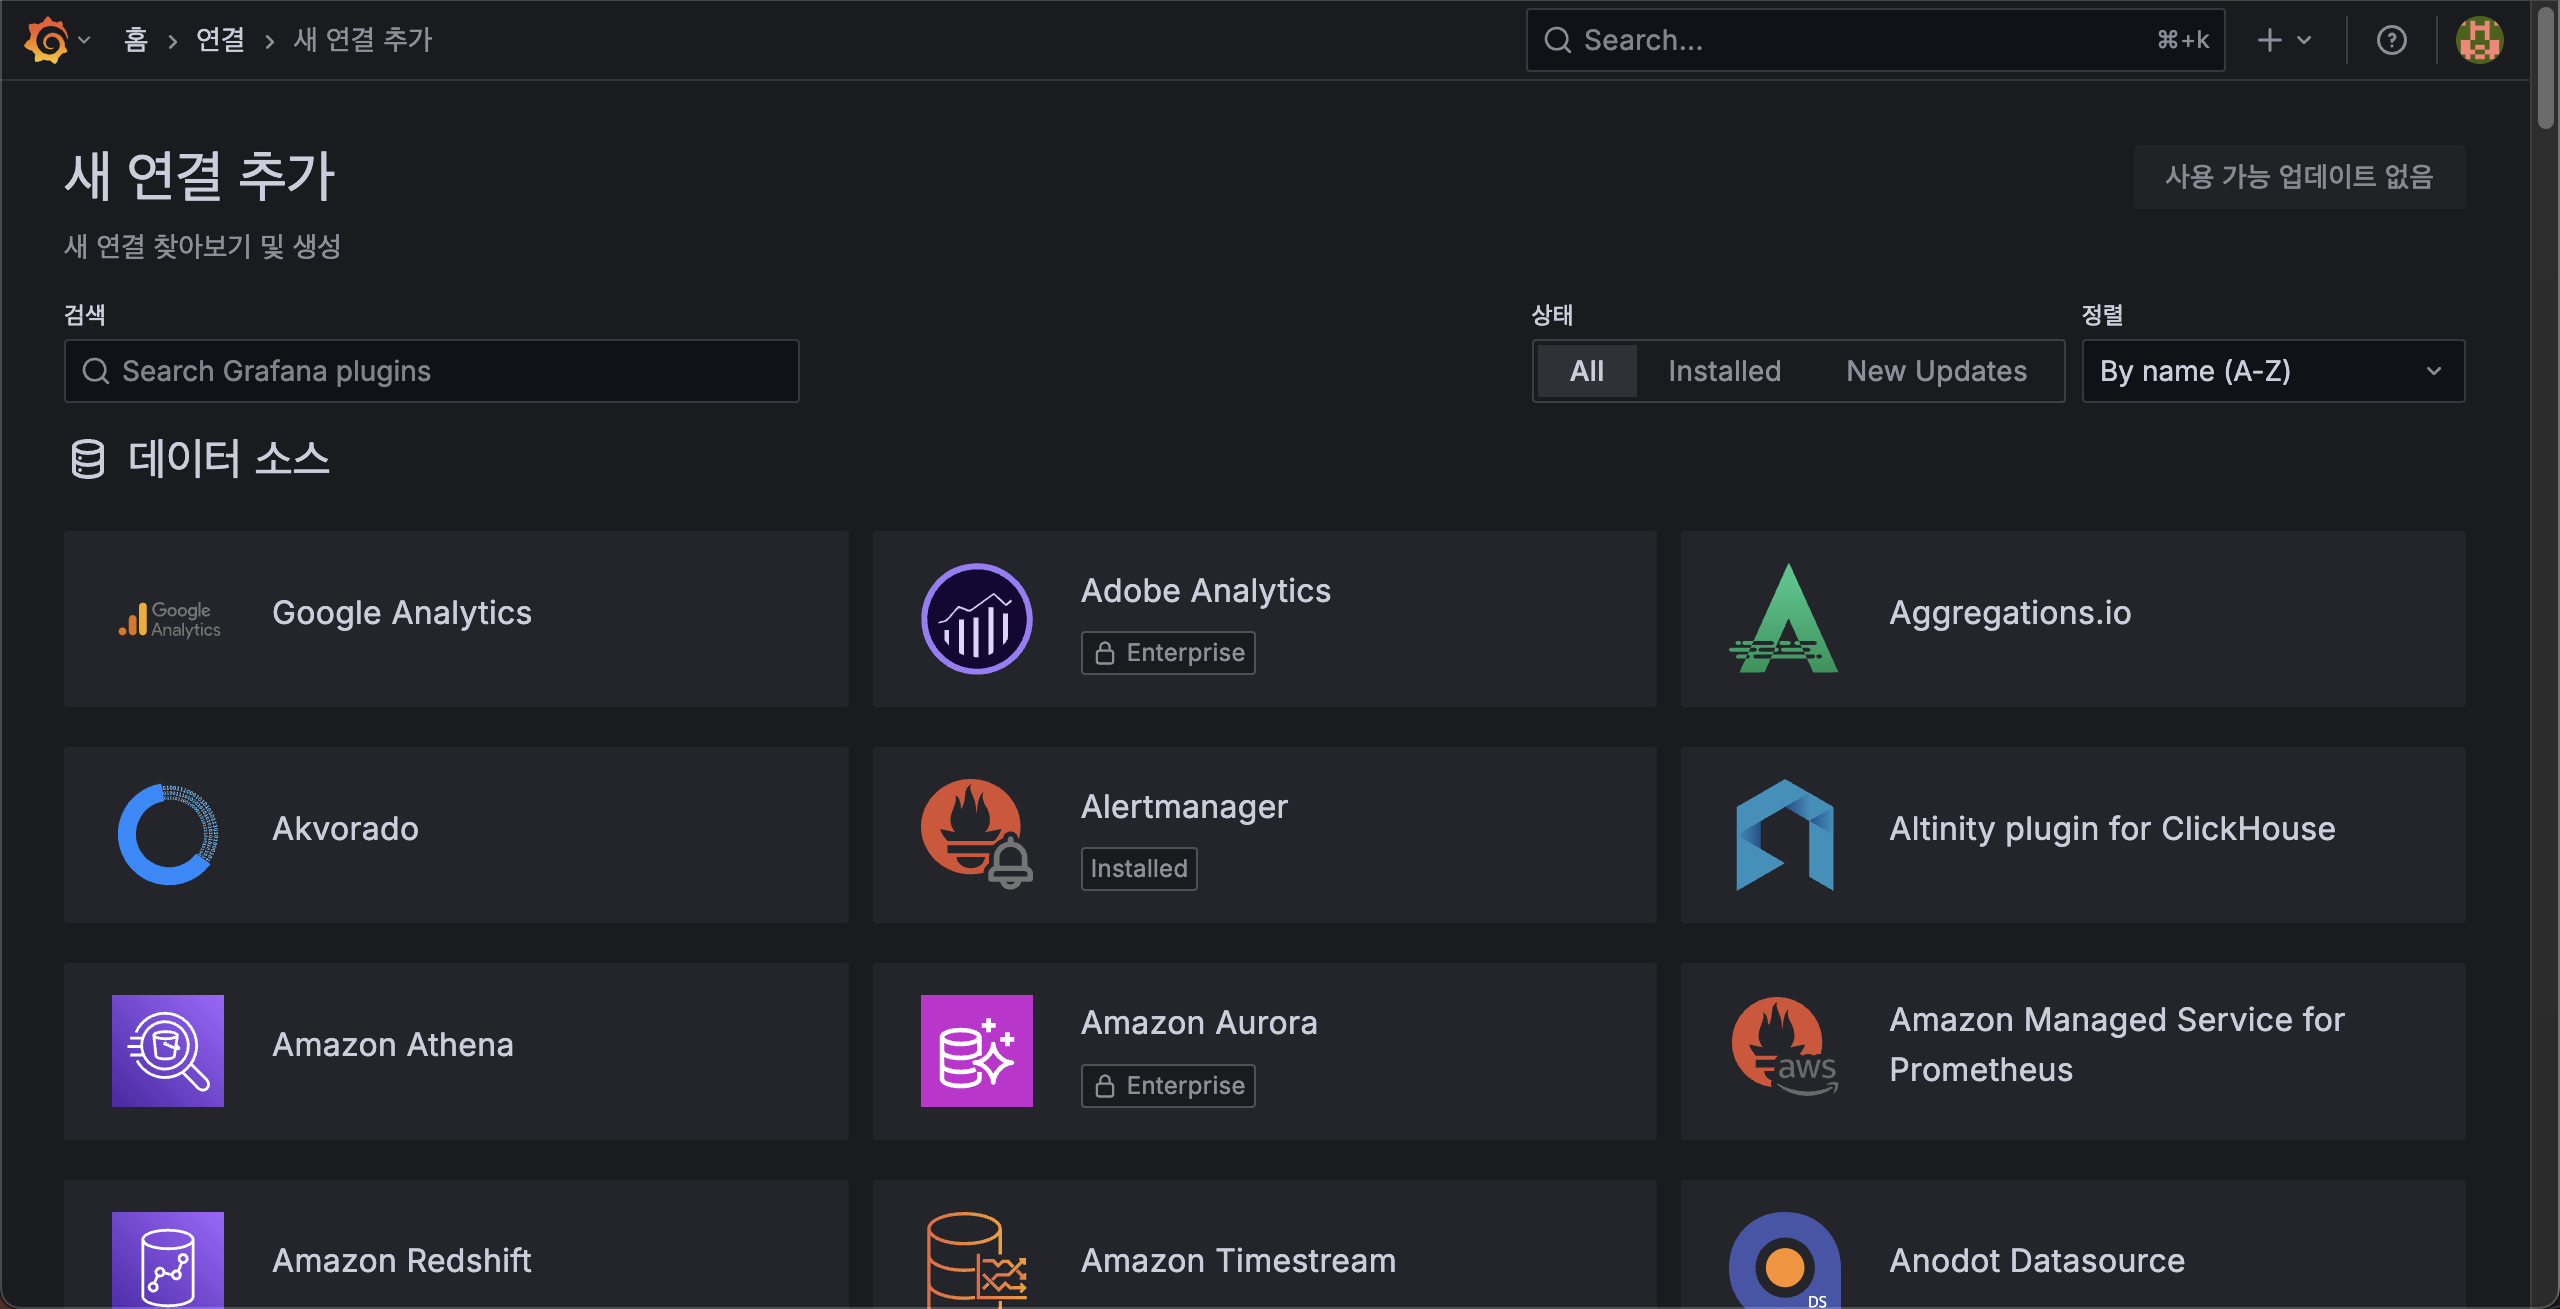Click the user avatar in top right
The height and width of the screenshot is (1309, 2560).
[x=2479, y=40]
